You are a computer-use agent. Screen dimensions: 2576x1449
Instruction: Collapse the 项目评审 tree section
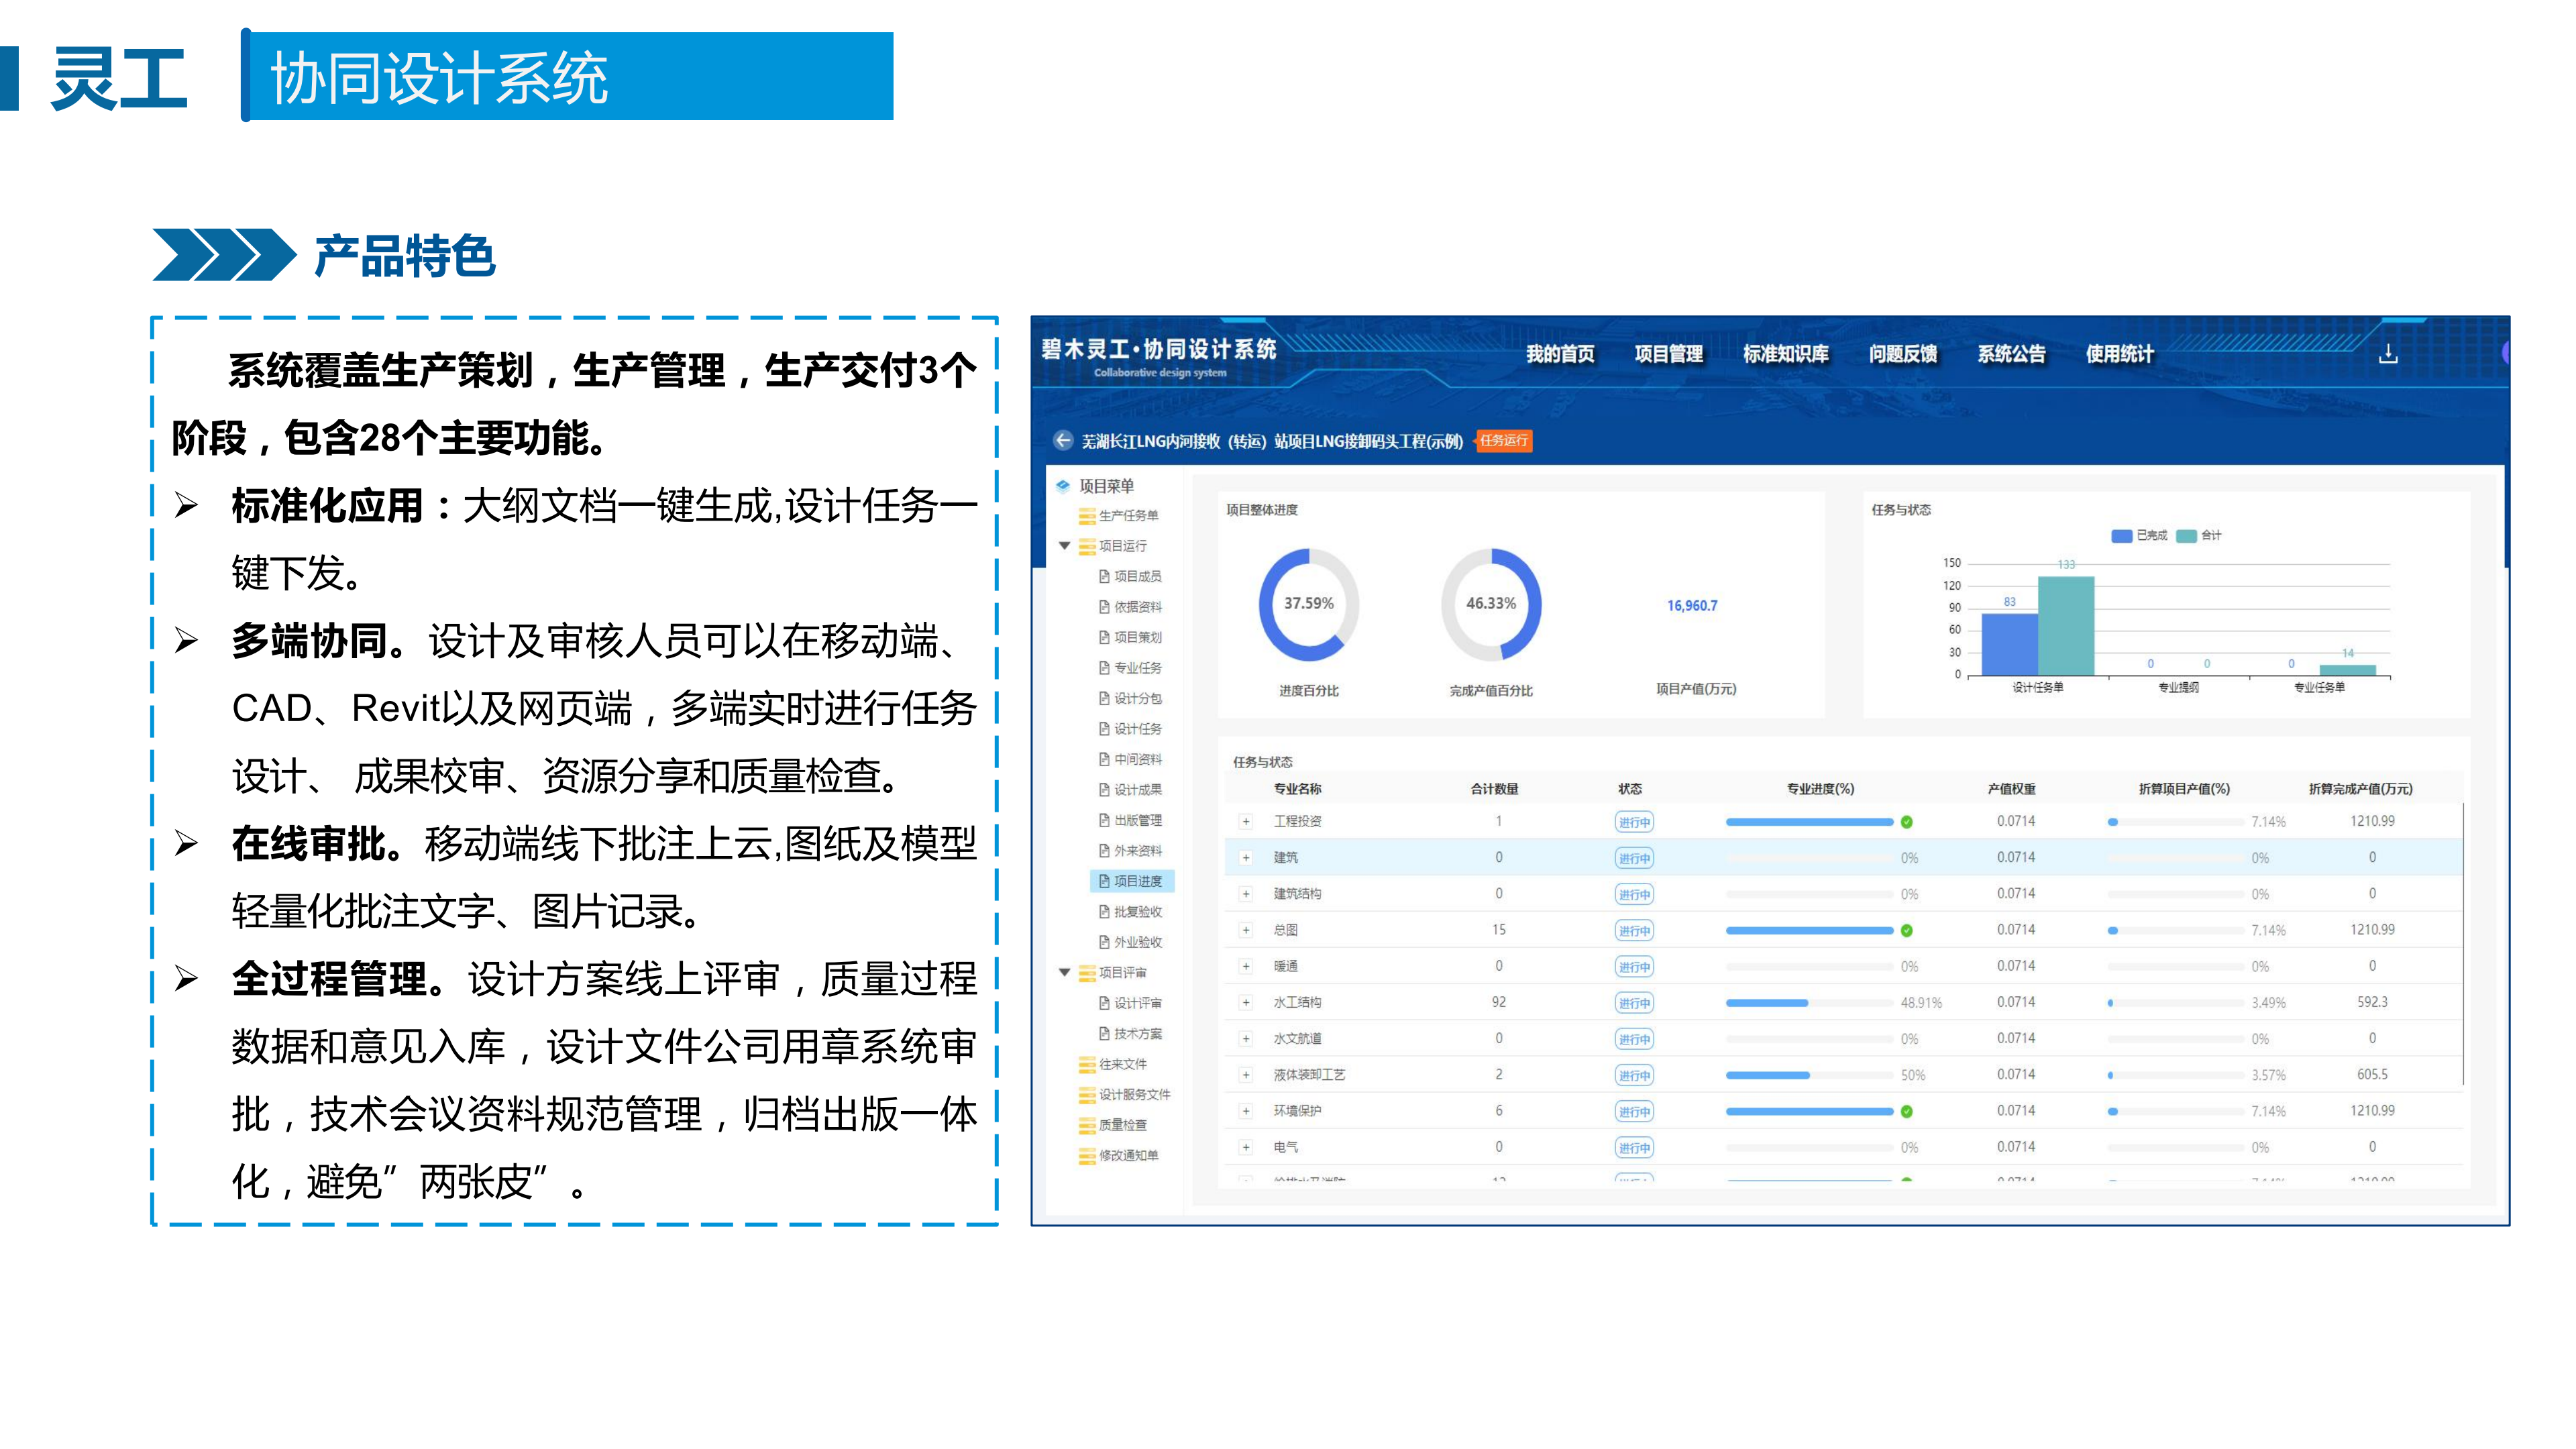coord(1063,972)
